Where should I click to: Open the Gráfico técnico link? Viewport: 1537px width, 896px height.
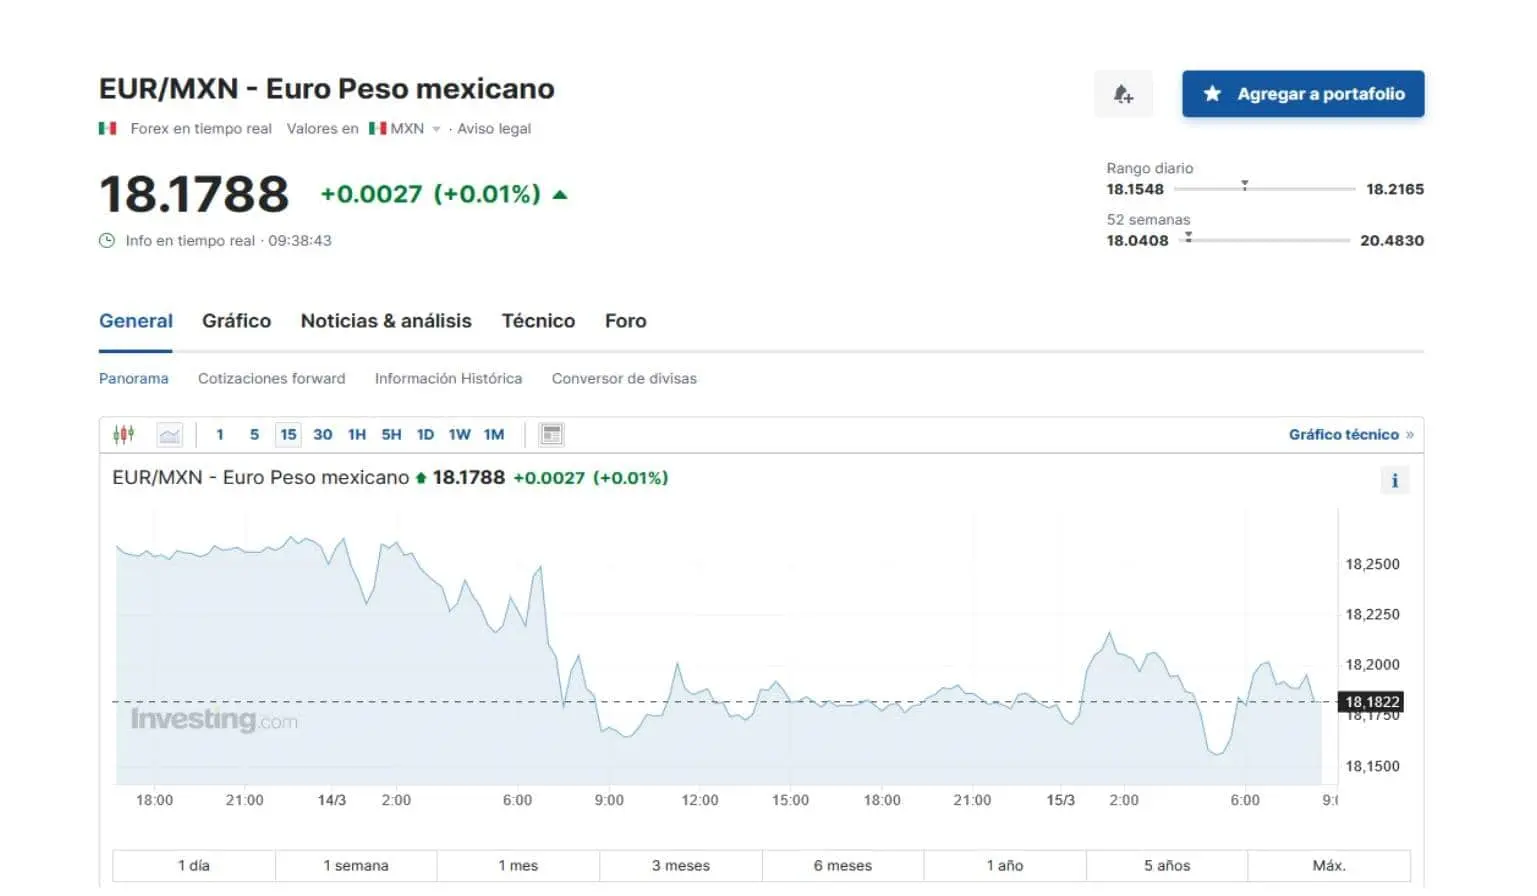1351,434
